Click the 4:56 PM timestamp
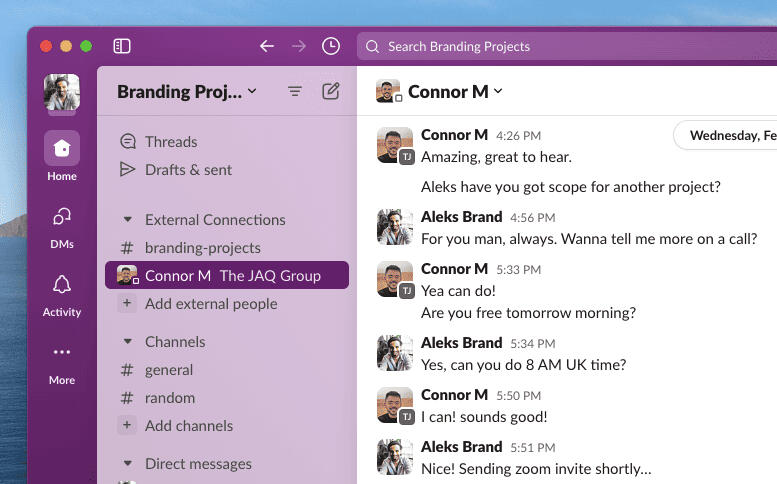Viewport: 777px width, 484px height. point(533,218)
